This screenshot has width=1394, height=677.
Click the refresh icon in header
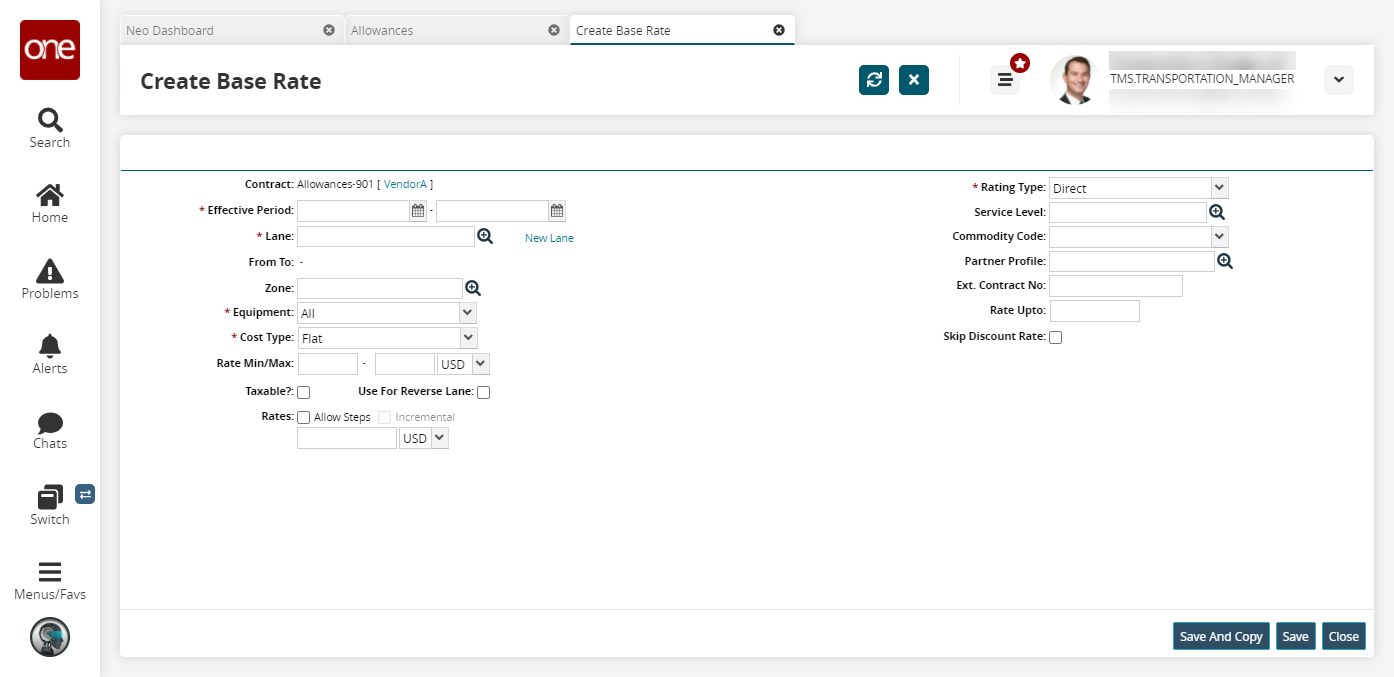click(x=873, y=80)
